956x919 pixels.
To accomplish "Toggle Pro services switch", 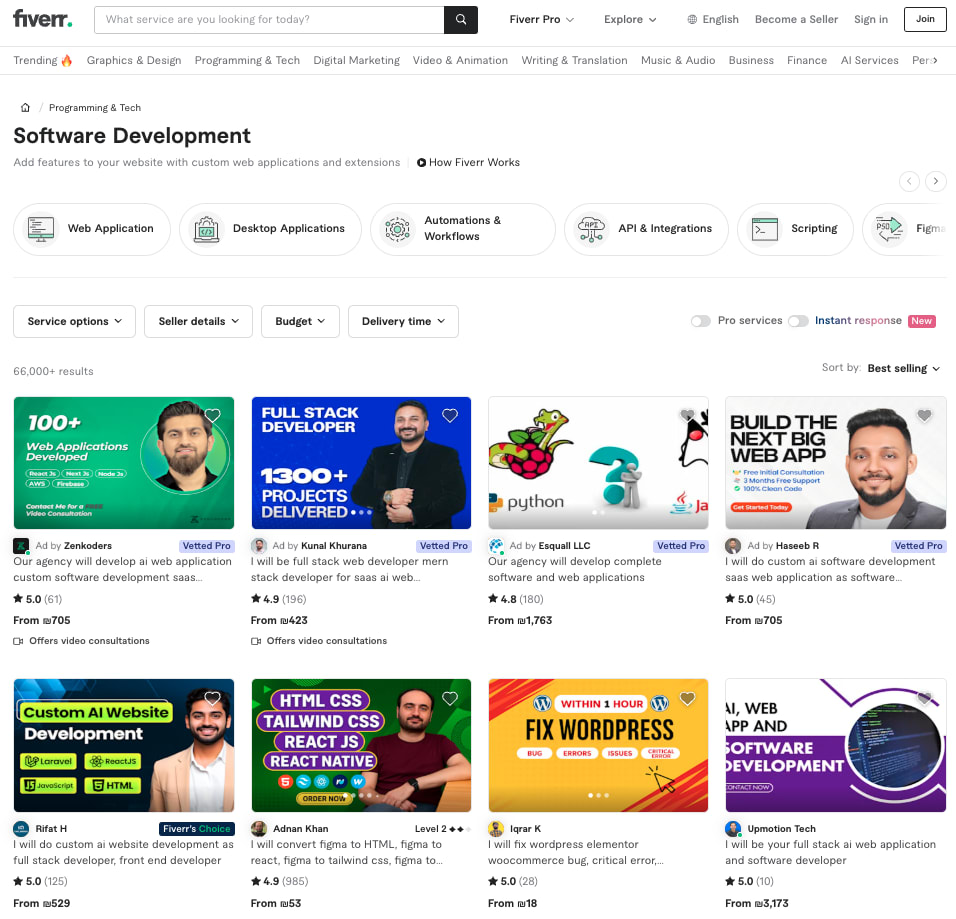I will [701, 321].
